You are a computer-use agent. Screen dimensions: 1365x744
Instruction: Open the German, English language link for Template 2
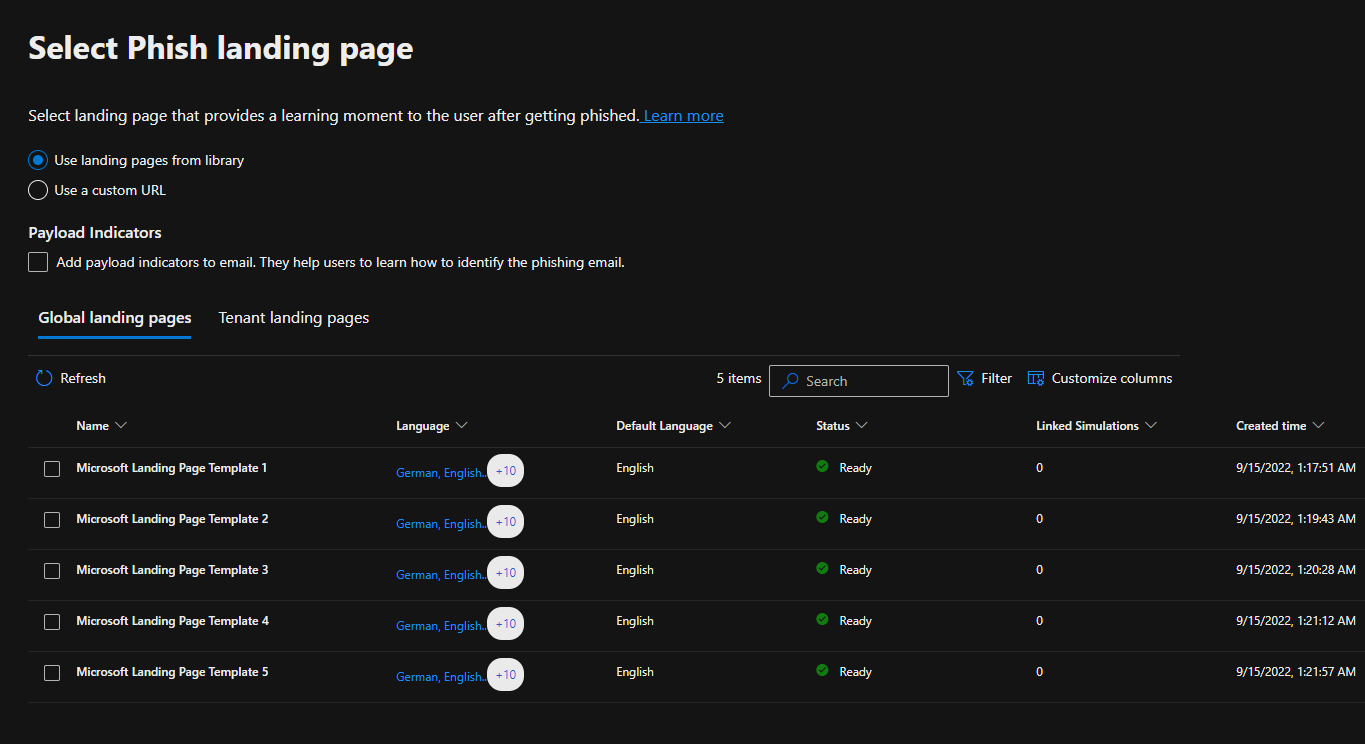pyautogui.click(x=440, y=524)
